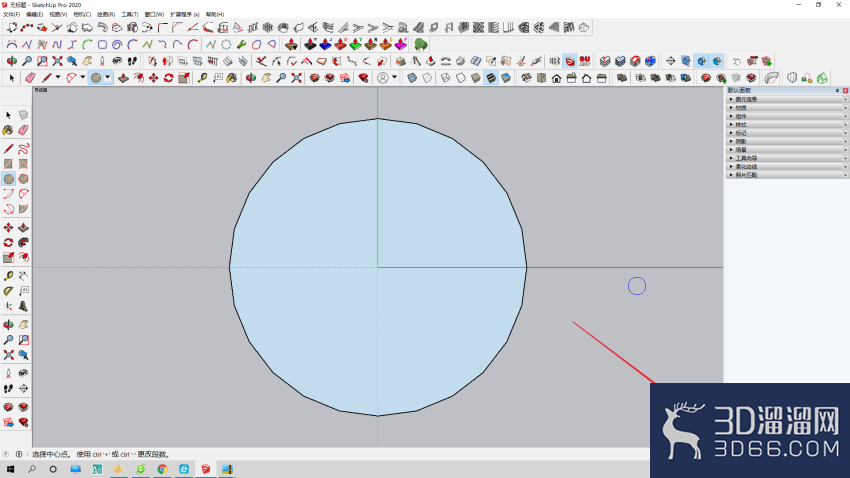Open the circle tool dropdown arrow
The image size is (850, 478).
(x=107, y=77)
